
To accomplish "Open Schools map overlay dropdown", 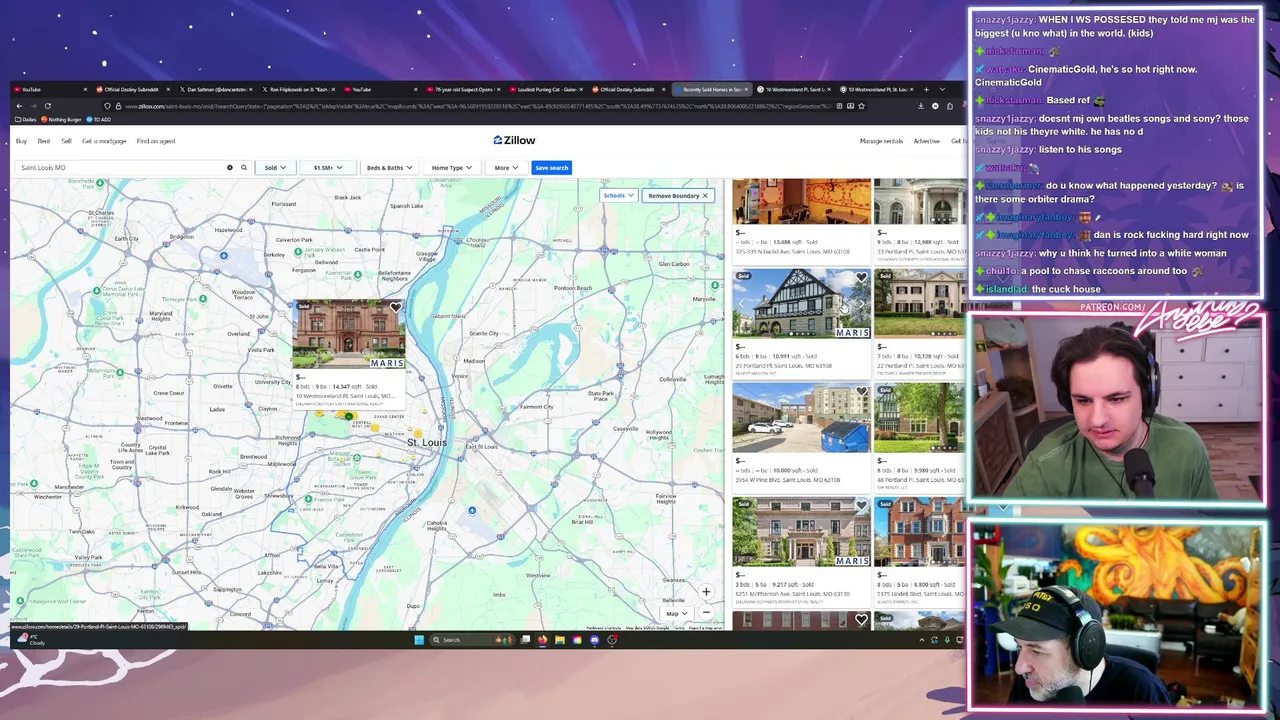I will coord(618,196).
